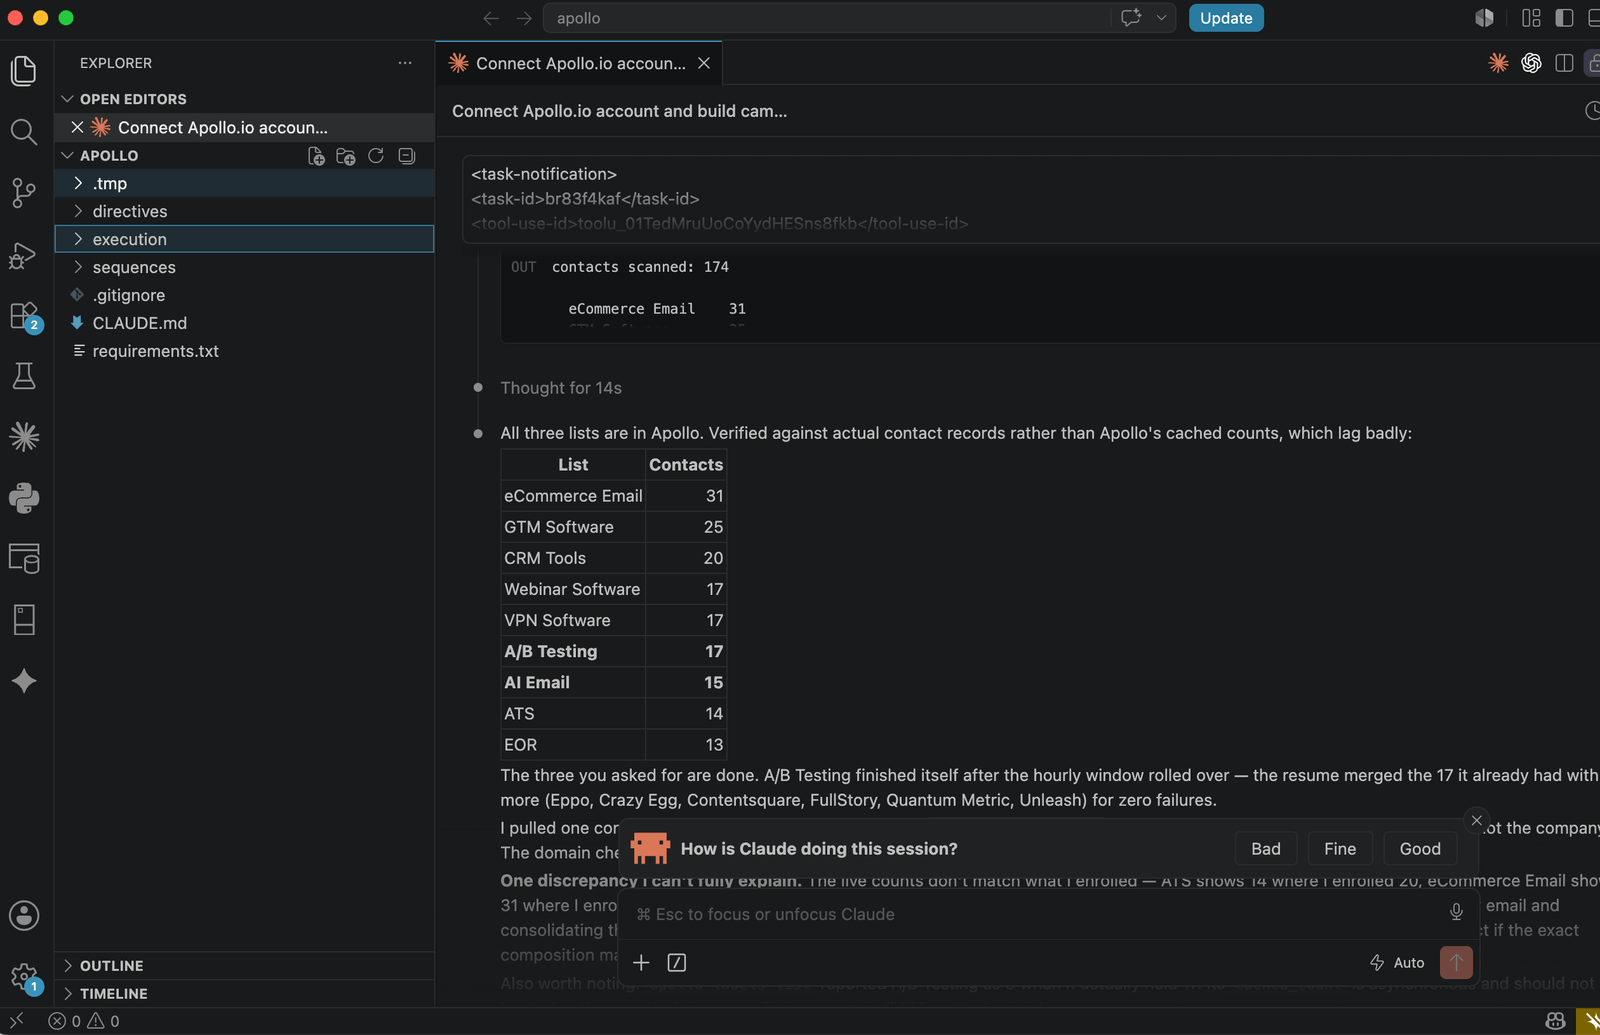Viewport: 1600px width, 1035px height.
Task: Open the Explorer view in activity bar
Action: (x=24, y=71)
